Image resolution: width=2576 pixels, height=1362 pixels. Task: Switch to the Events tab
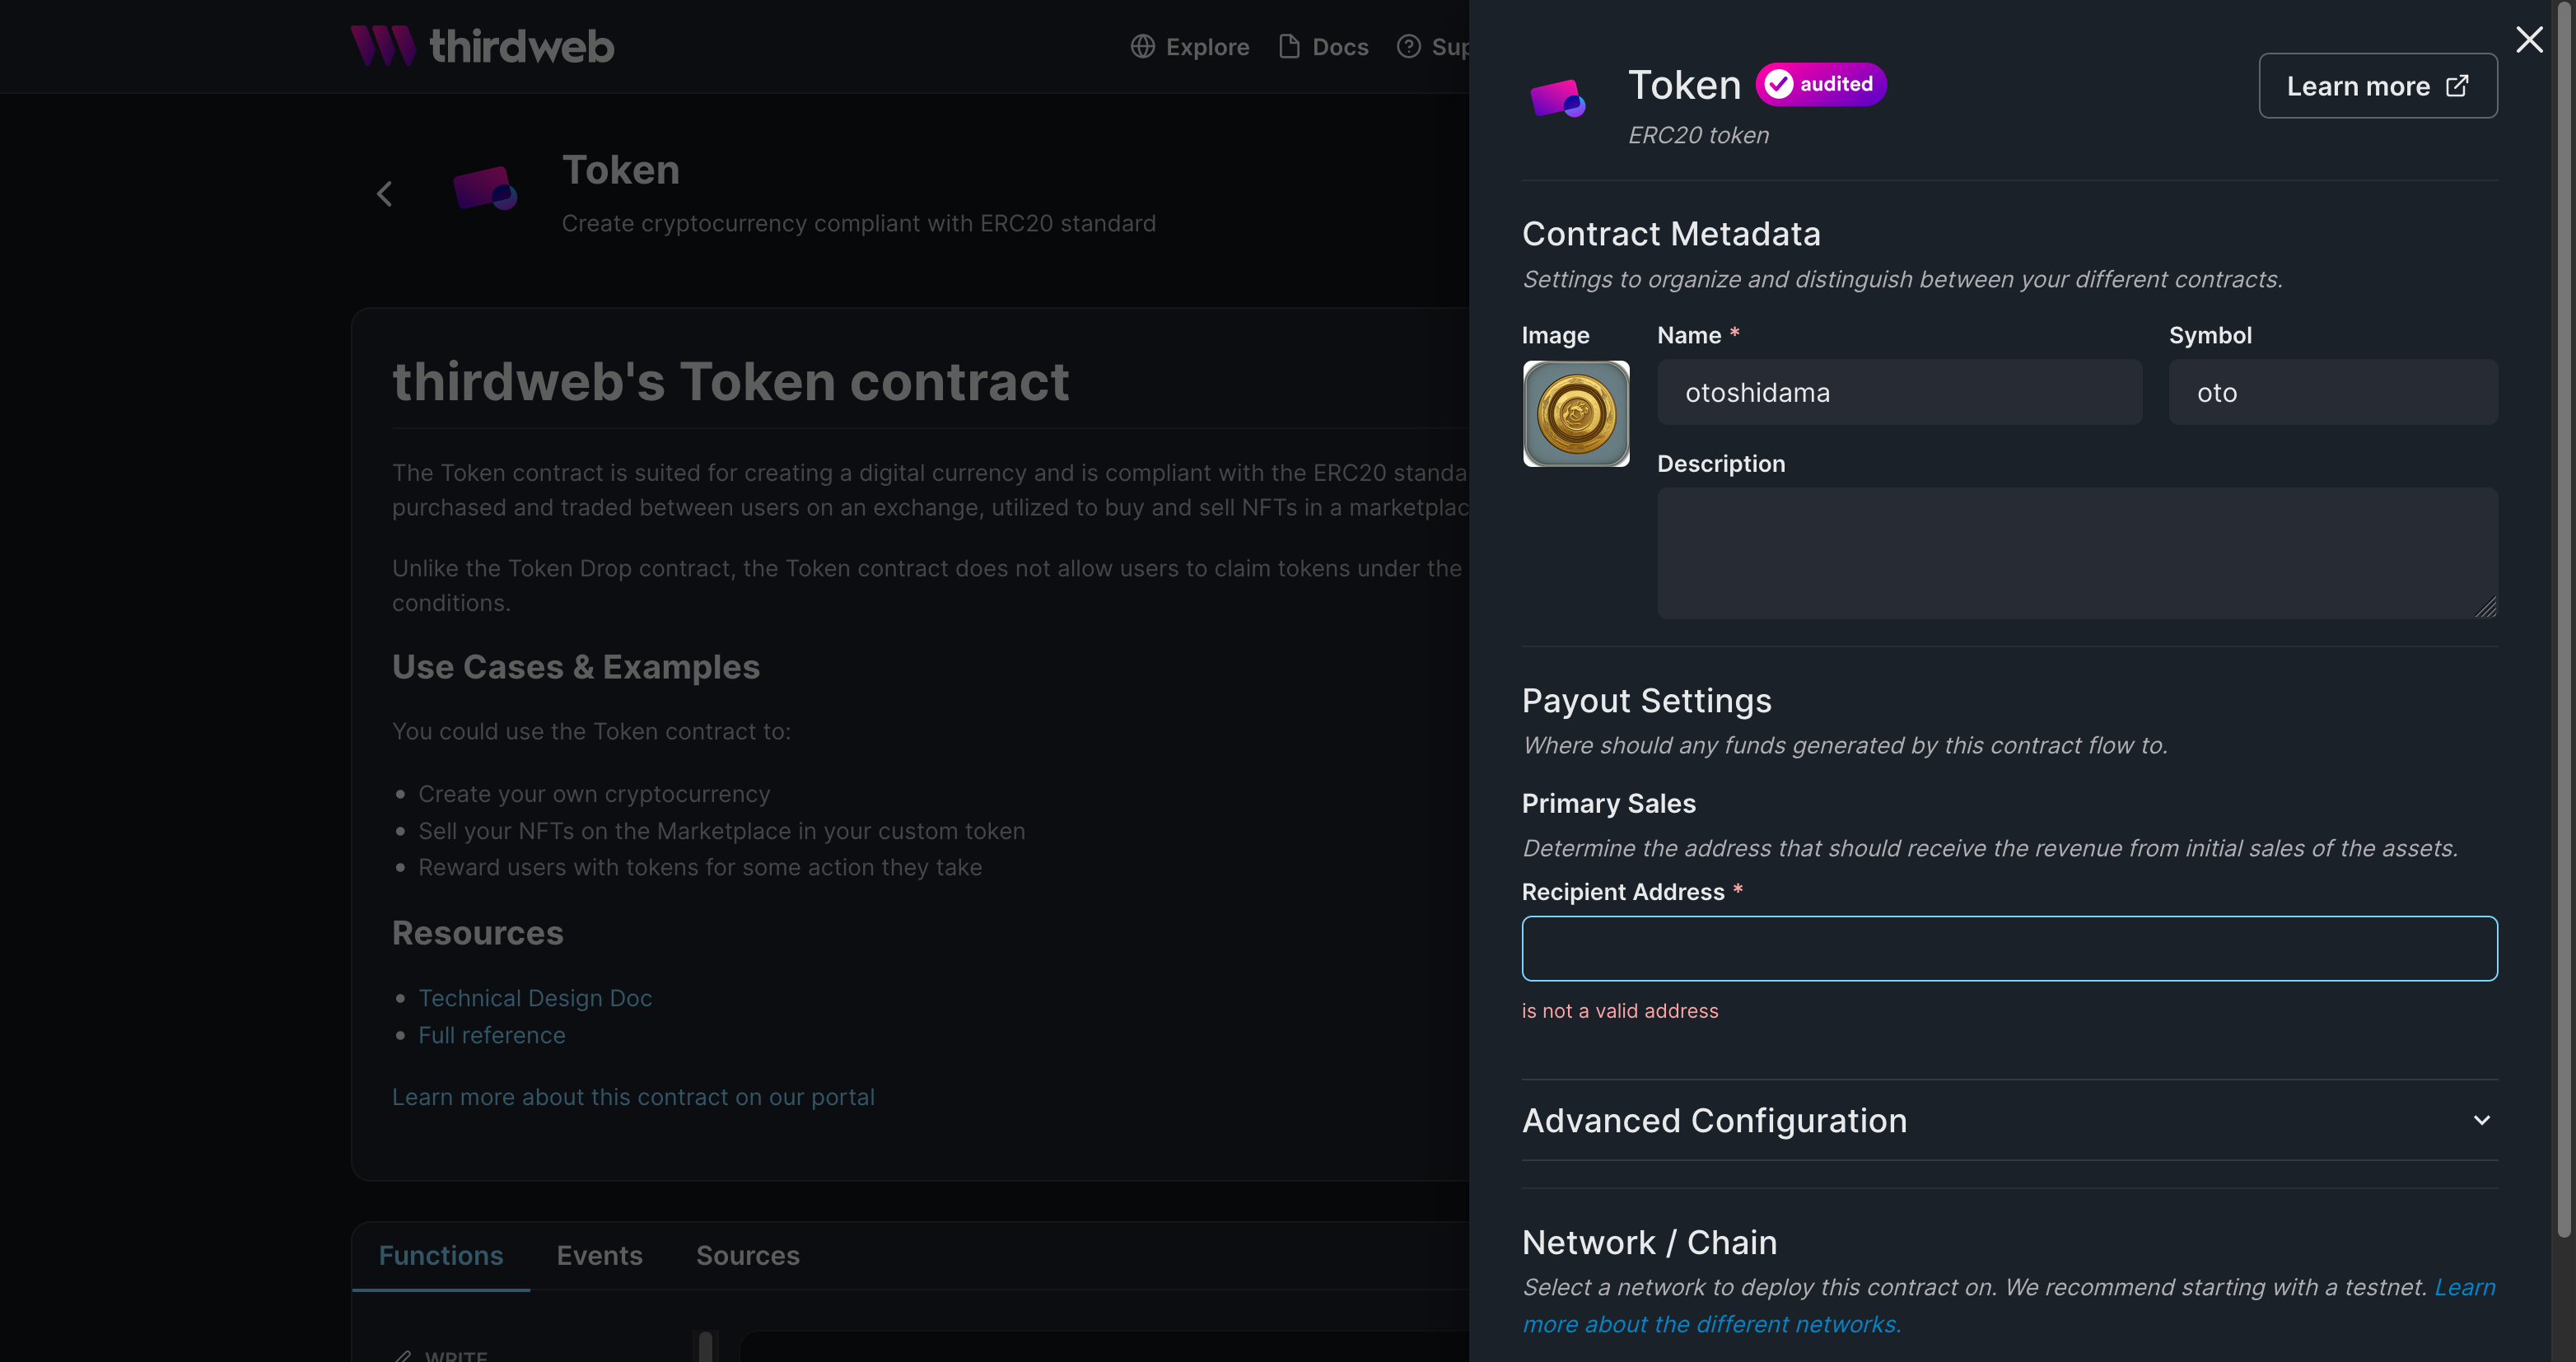coord(599,1255)
